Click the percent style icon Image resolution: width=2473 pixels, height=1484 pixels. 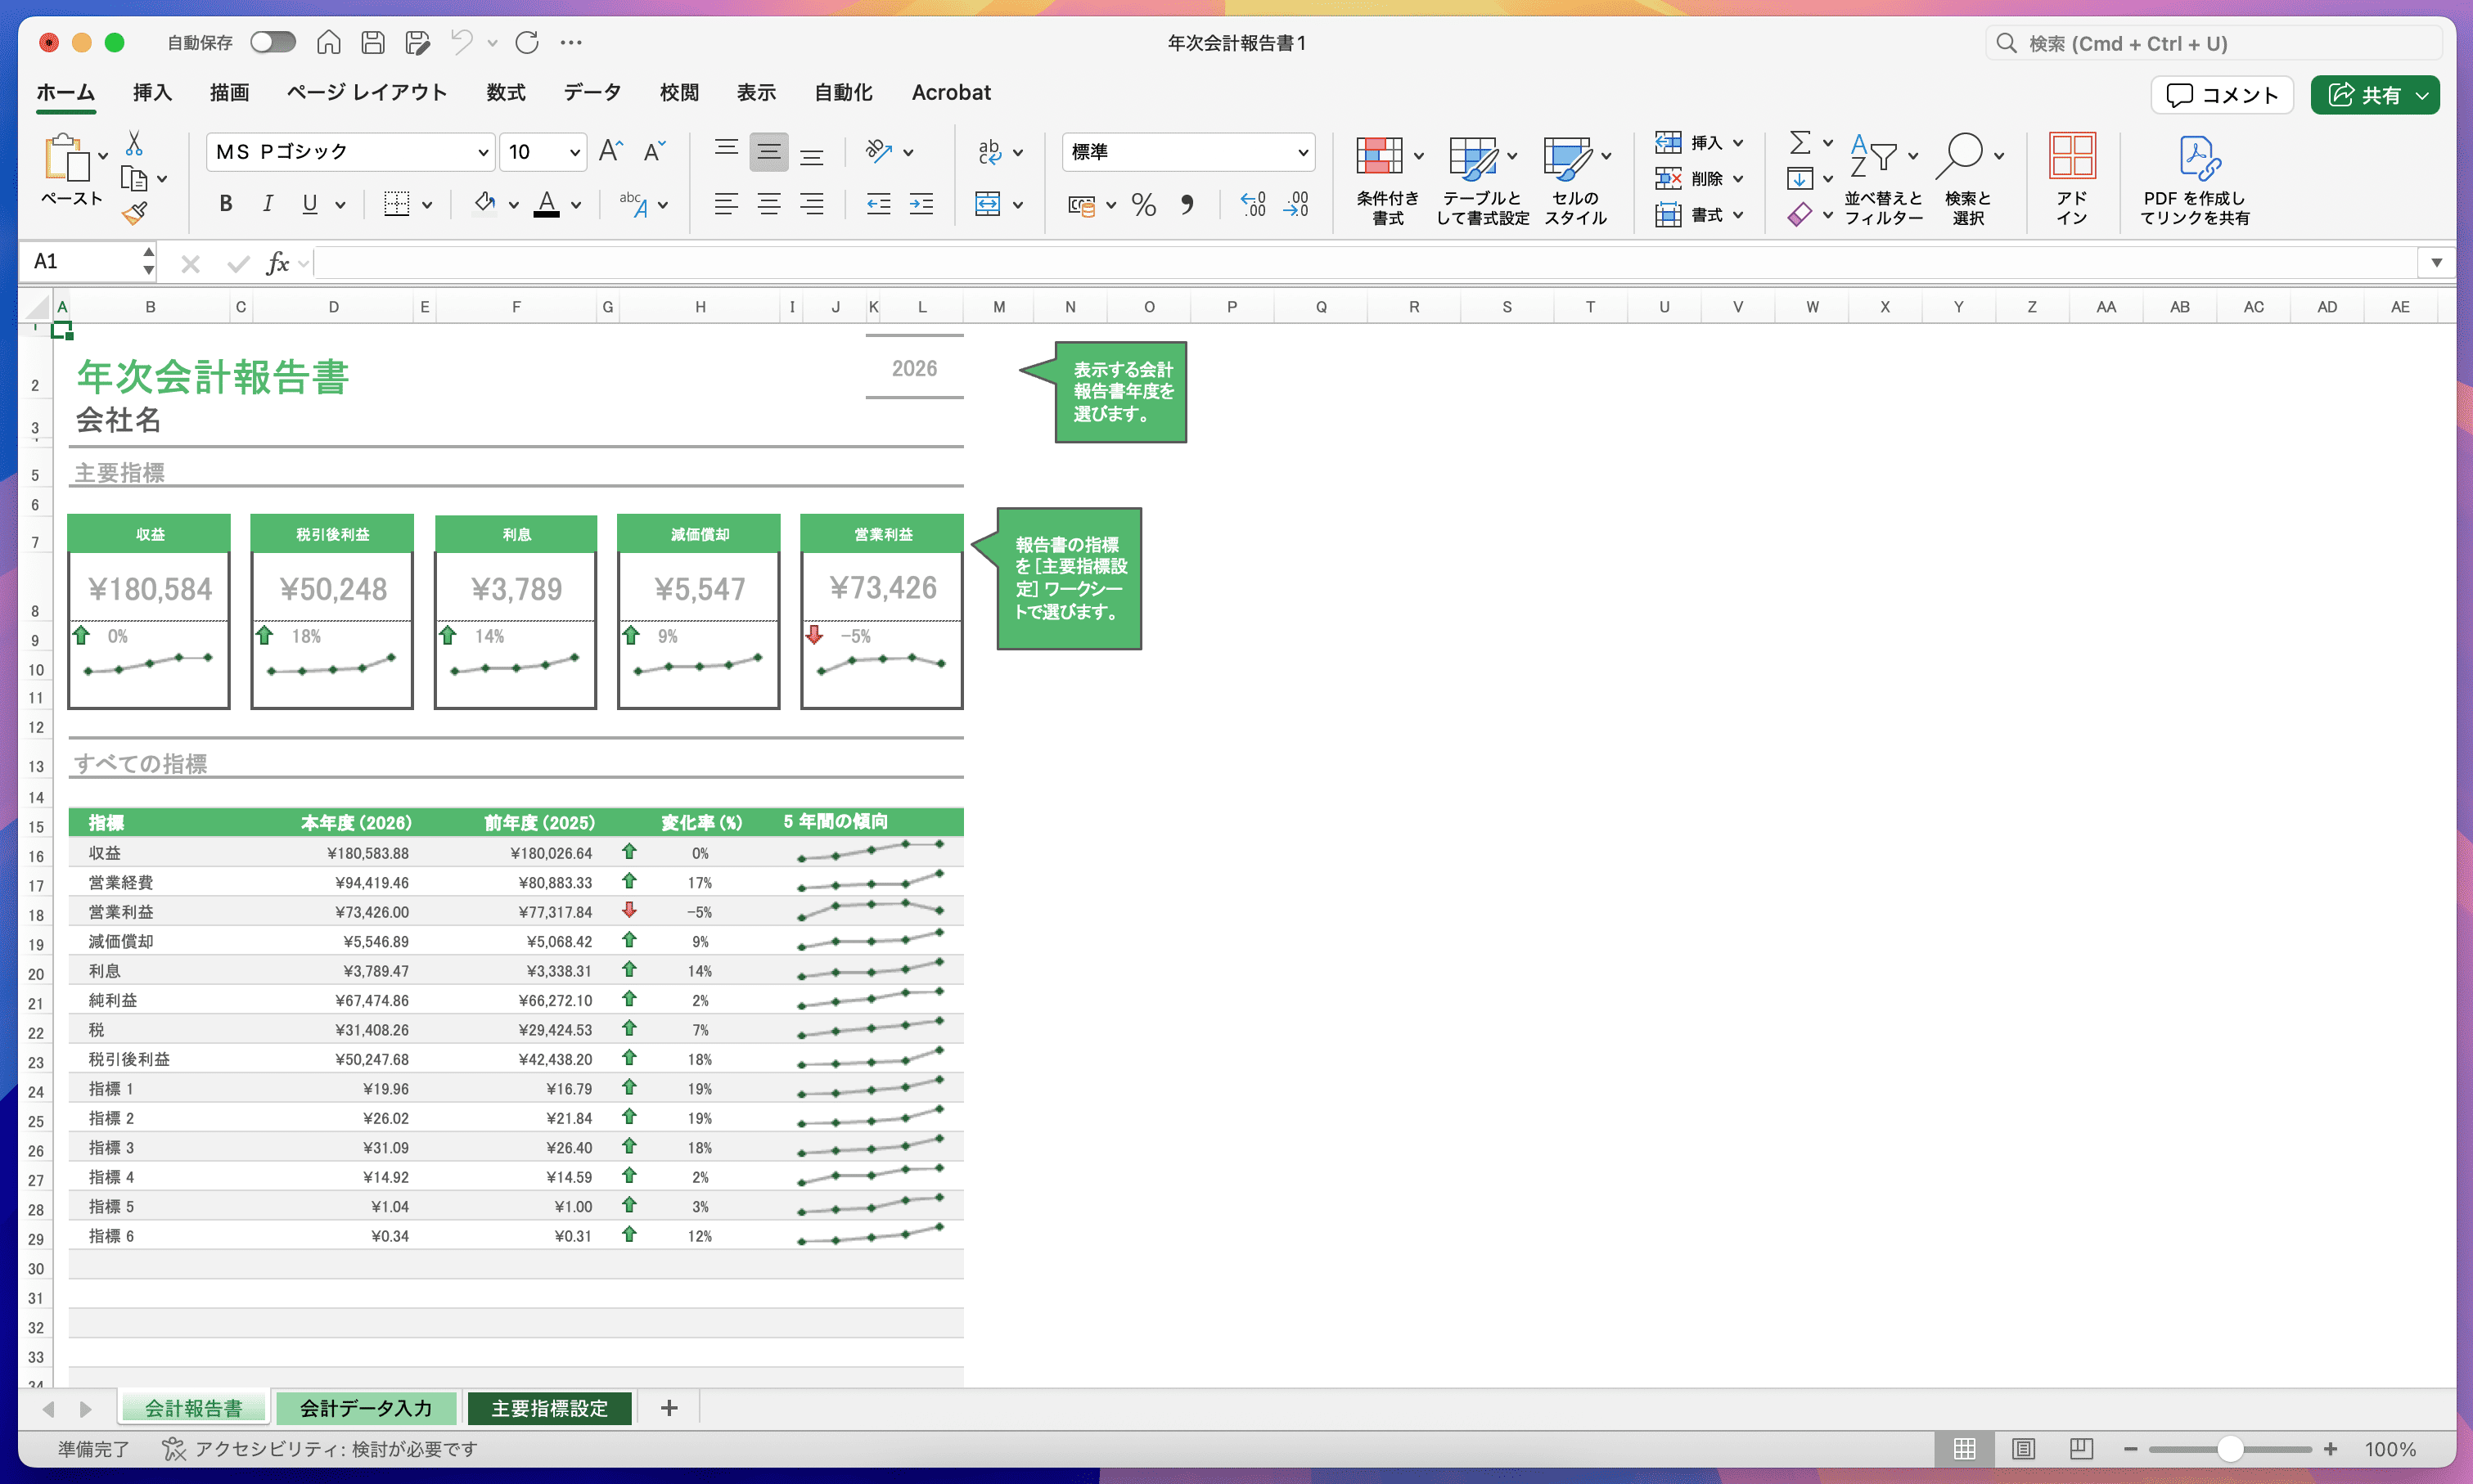pos(1143,205)
